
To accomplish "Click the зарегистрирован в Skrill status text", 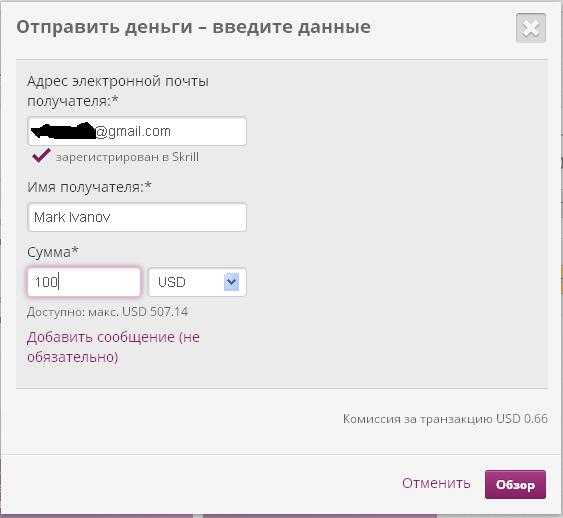I will (x=127, y=157).
